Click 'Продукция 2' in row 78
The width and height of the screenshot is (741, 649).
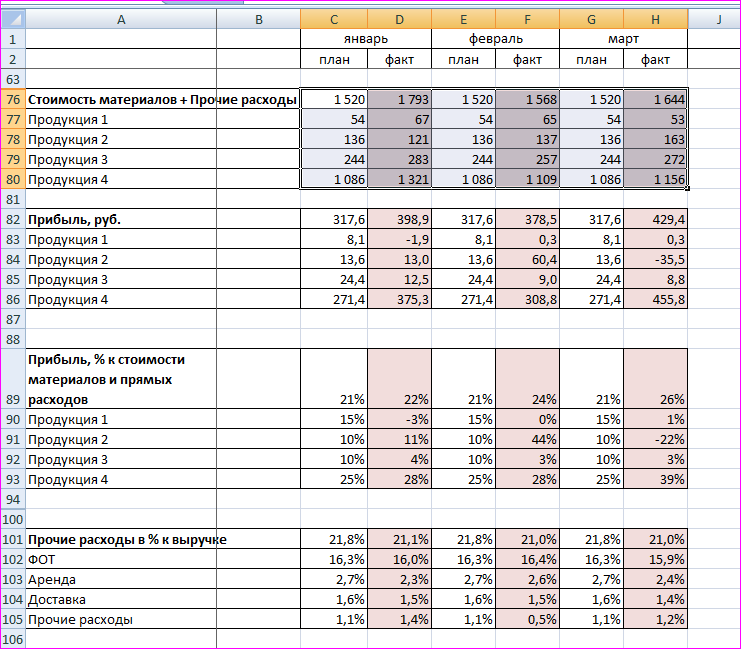click(121, 139)
